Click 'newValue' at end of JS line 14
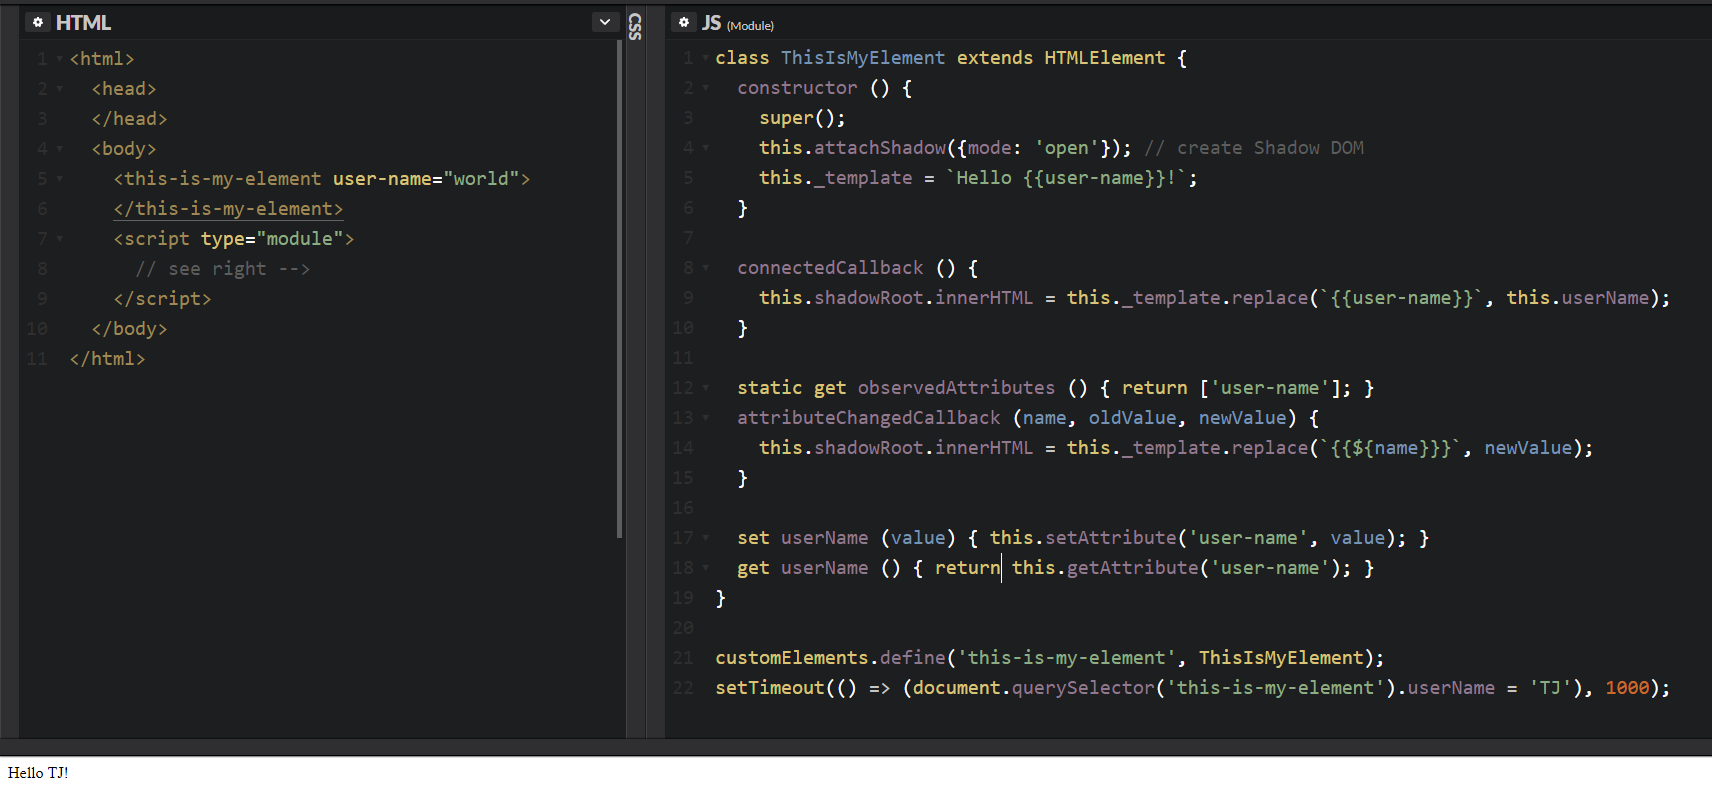The image size is (1712, 800). (1528, 448)
